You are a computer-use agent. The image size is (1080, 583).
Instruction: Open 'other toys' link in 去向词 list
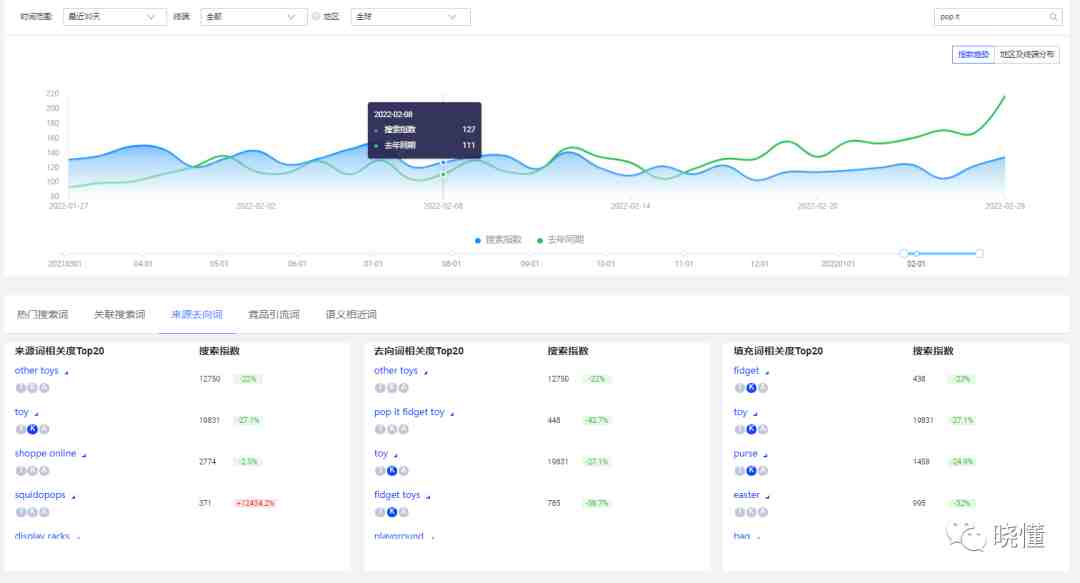pyautogui.click(x=396, y=371)
